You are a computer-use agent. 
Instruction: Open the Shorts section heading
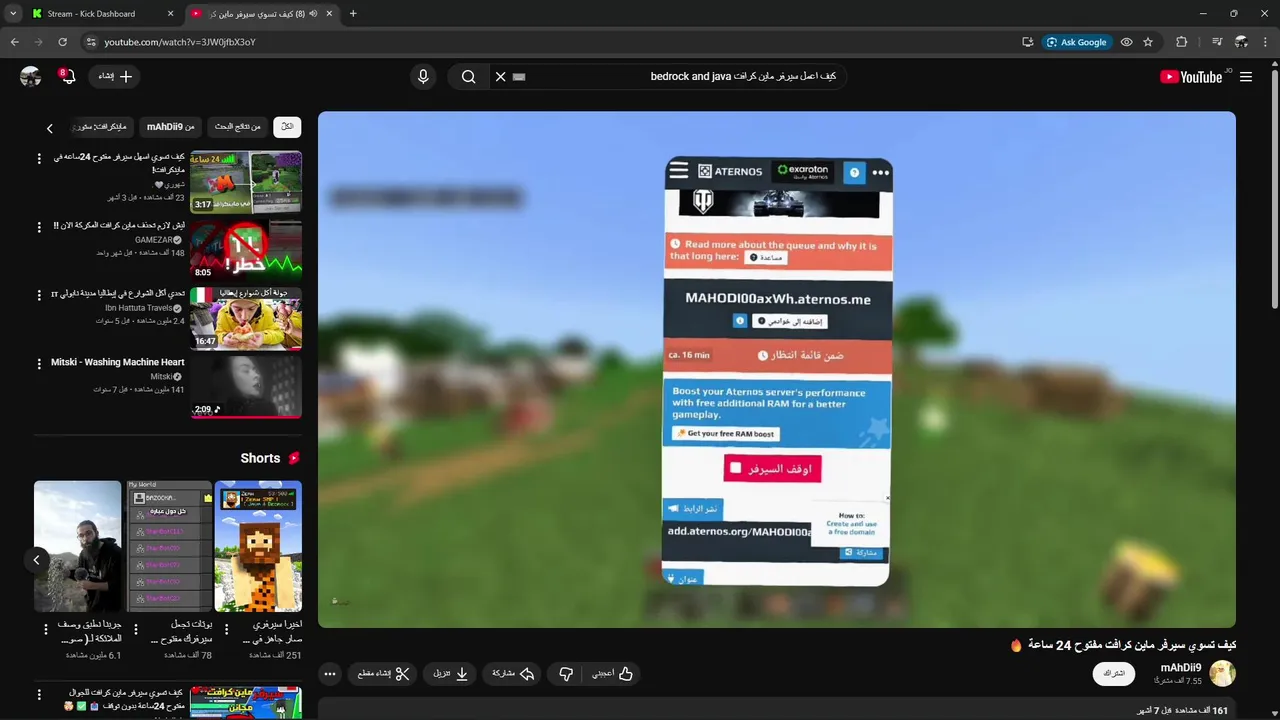click(x=270, y=458)
